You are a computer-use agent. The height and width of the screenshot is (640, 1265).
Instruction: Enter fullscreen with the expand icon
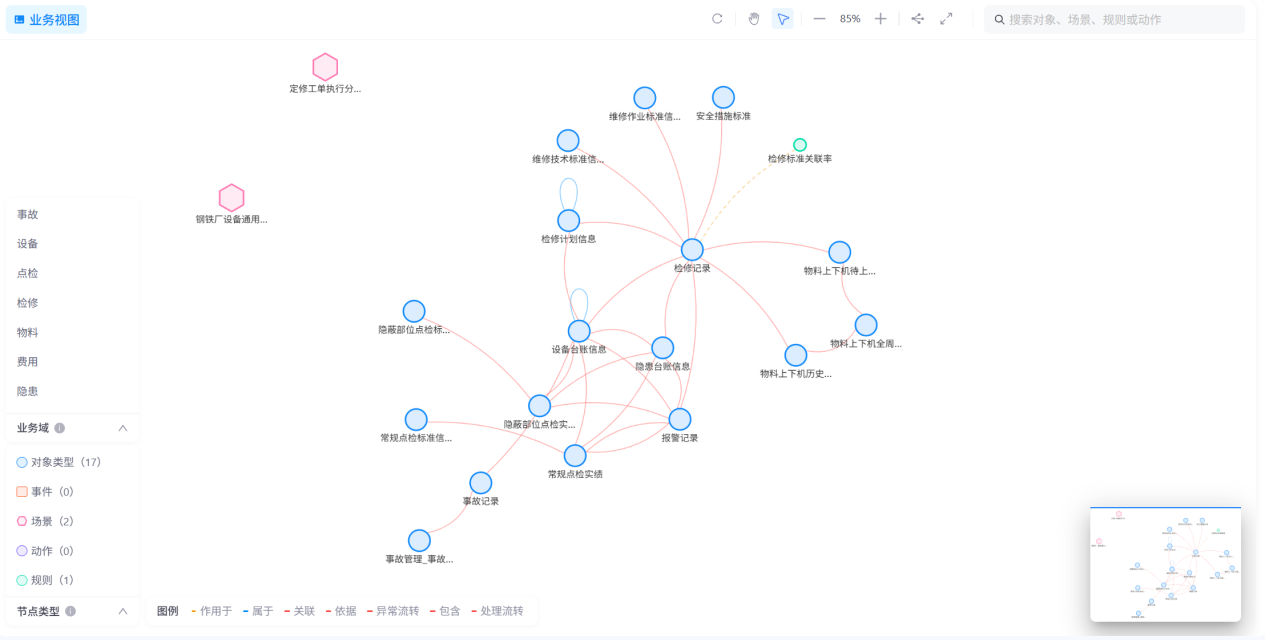946,19
